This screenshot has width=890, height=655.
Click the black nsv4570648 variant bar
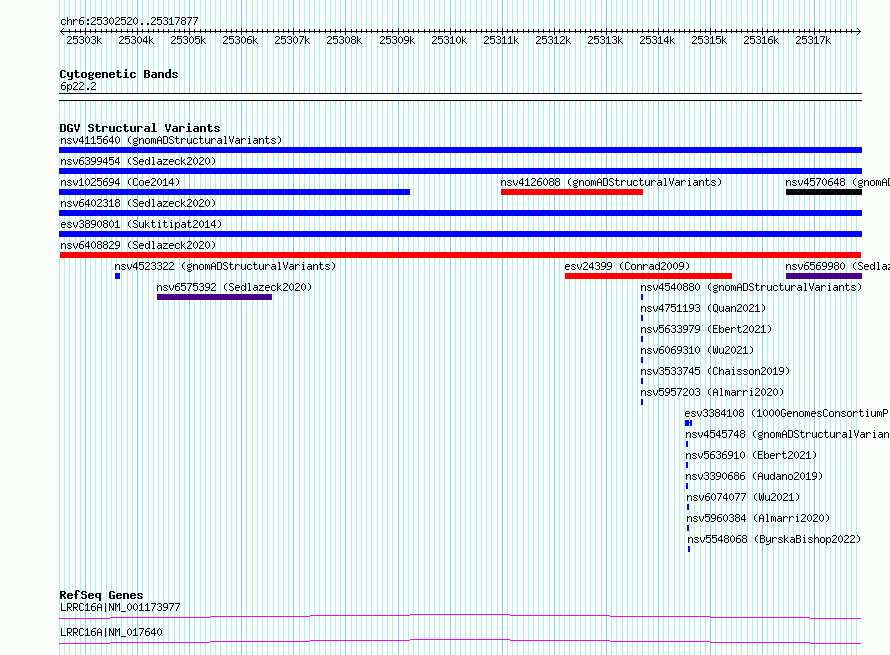(824, 192)
